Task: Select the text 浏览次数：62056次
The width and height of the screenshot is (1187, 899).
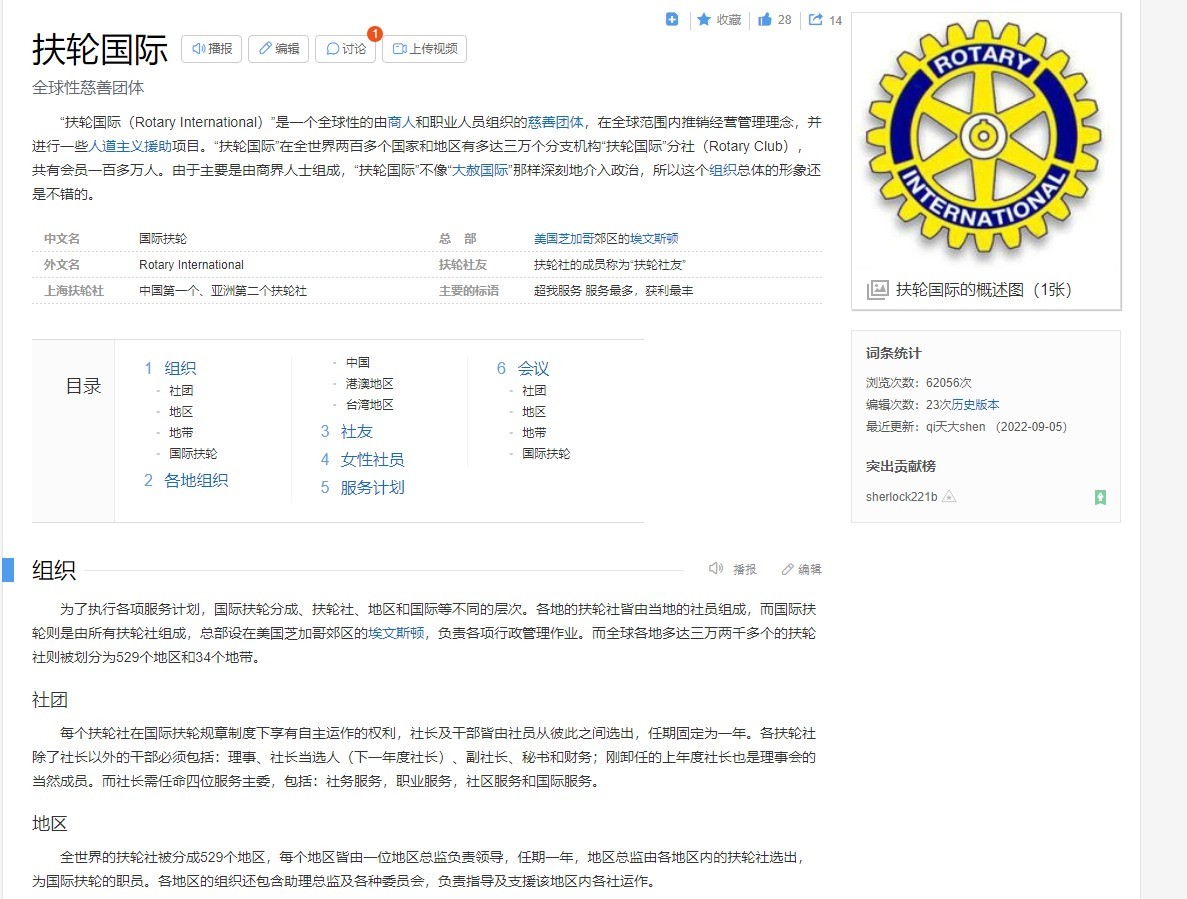Action: click(918, 383)
